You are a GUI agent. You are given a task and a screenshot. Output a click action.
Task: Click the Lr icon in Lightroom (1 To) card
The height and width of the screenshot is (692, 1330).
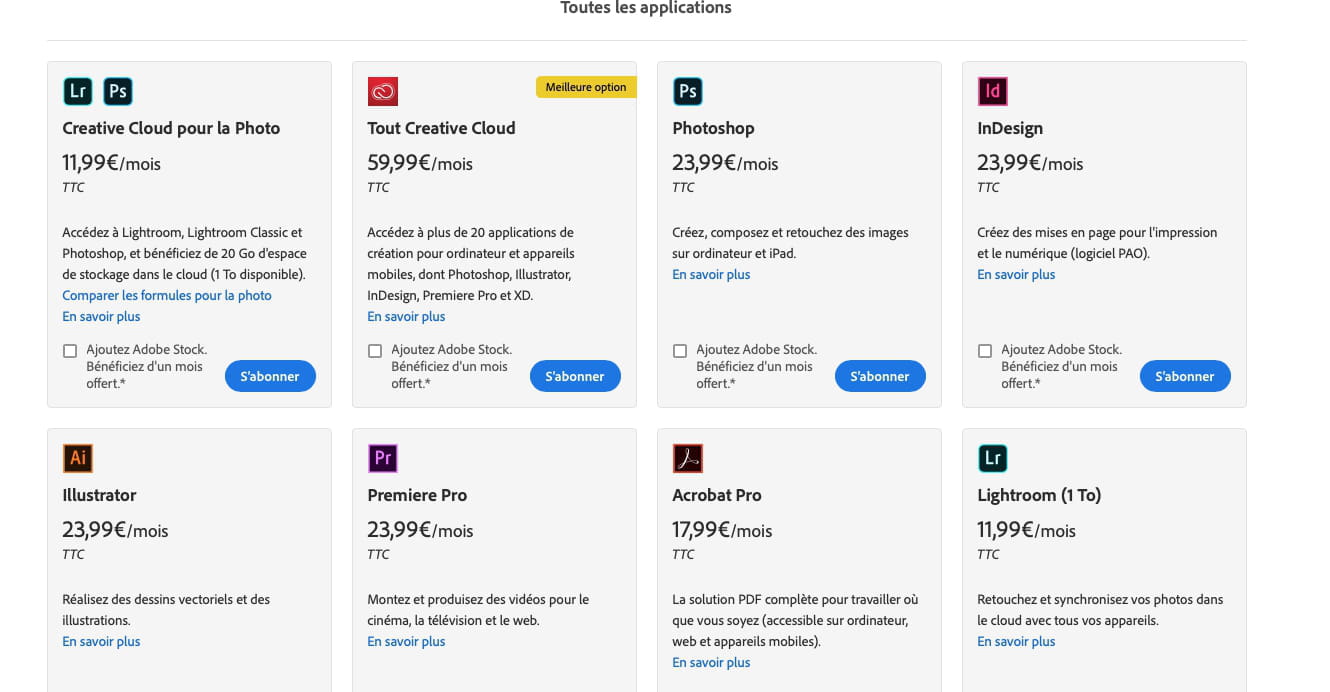click(x=993, y=459)
